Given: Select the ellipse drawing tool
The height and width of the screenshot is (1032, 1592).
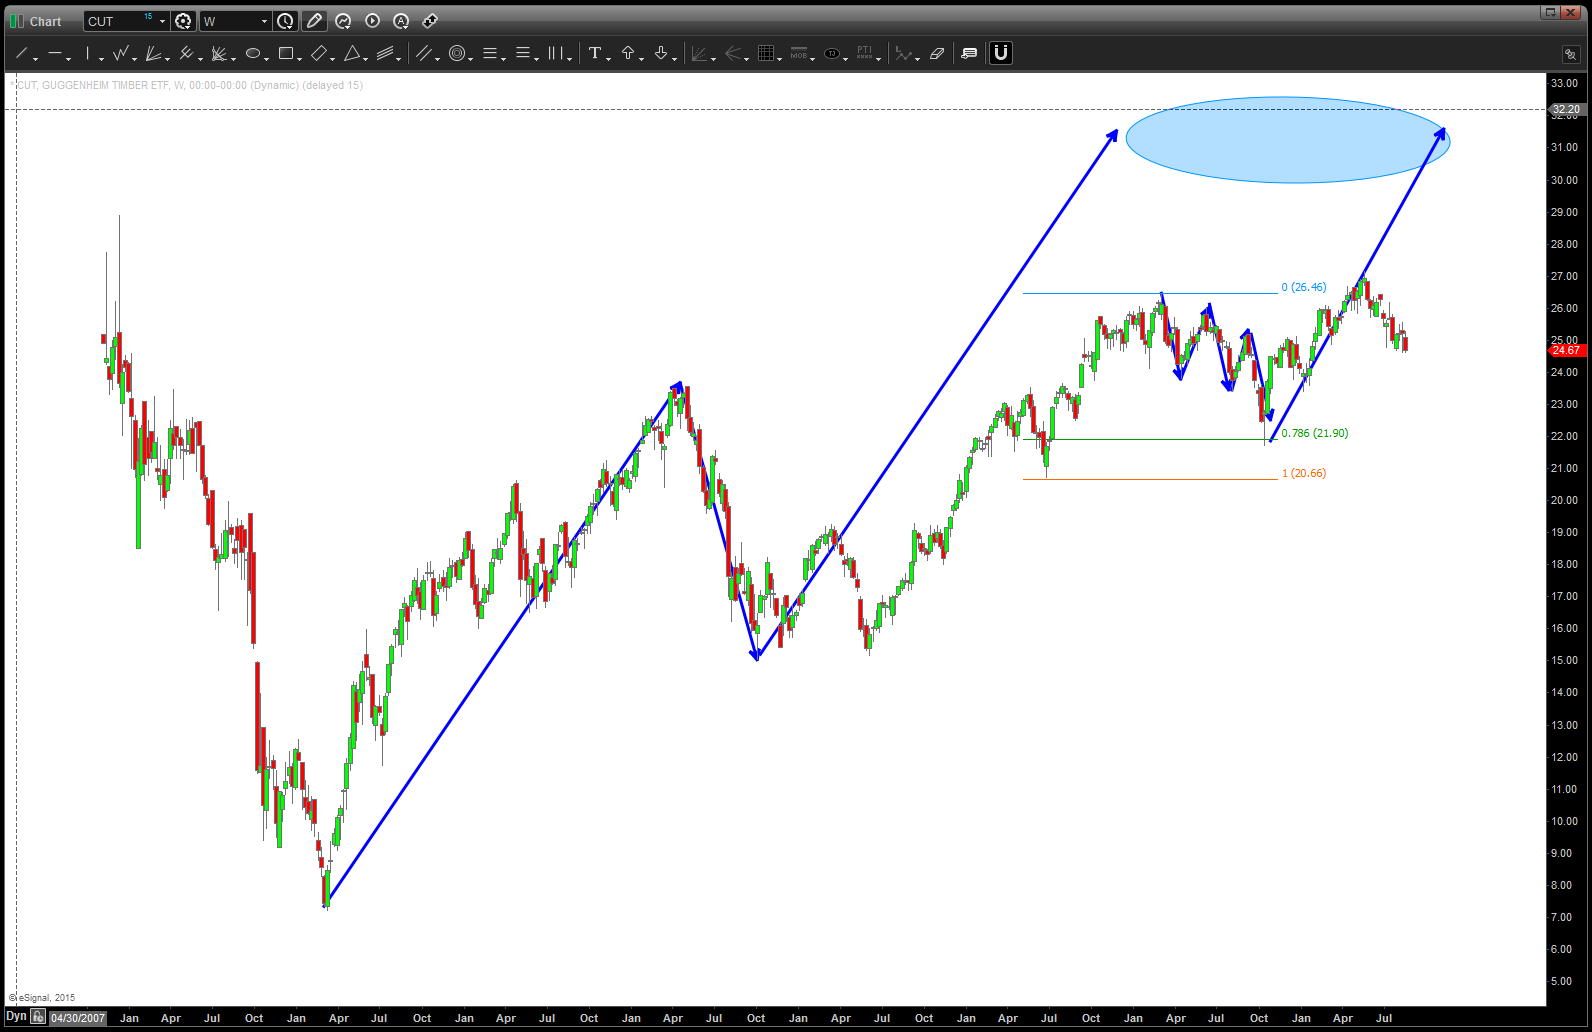Looking at the screenshot, I should [253, 54].
